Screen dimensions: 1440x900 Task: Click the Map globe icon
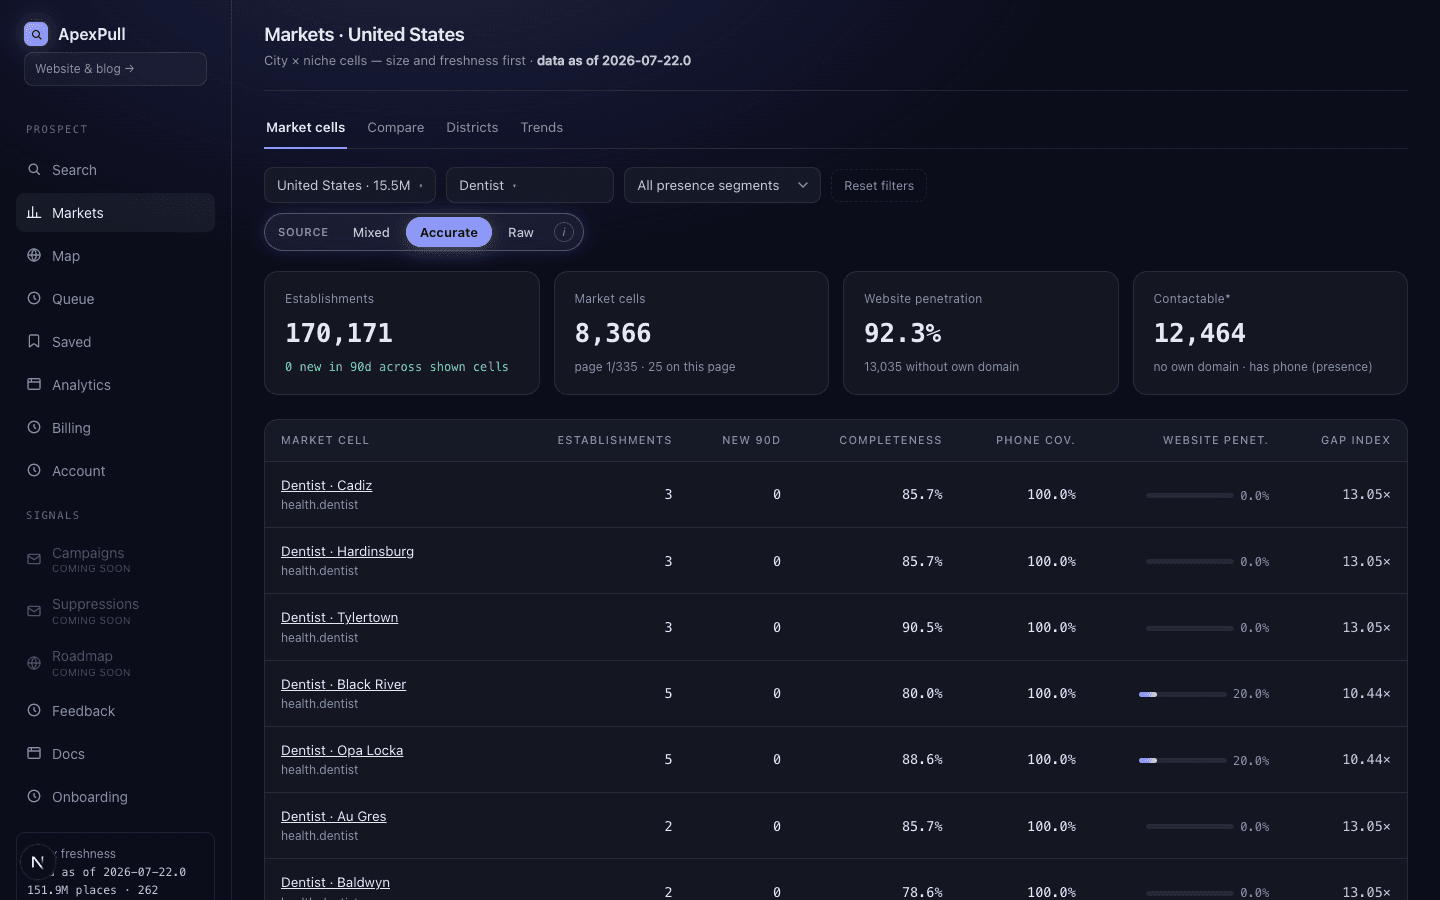tap(34, 256)
